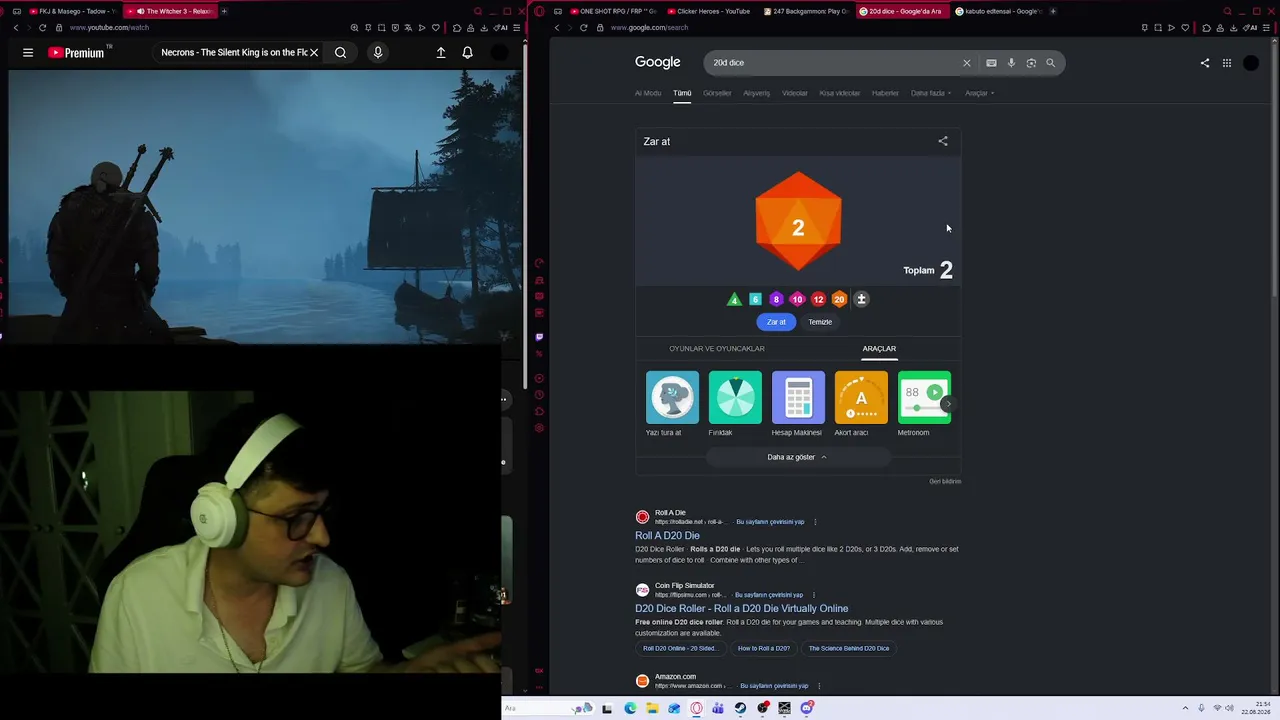Click the YouTube Premium logo
This screenshot has width=1280, height=720.
[x=78, y=53]
